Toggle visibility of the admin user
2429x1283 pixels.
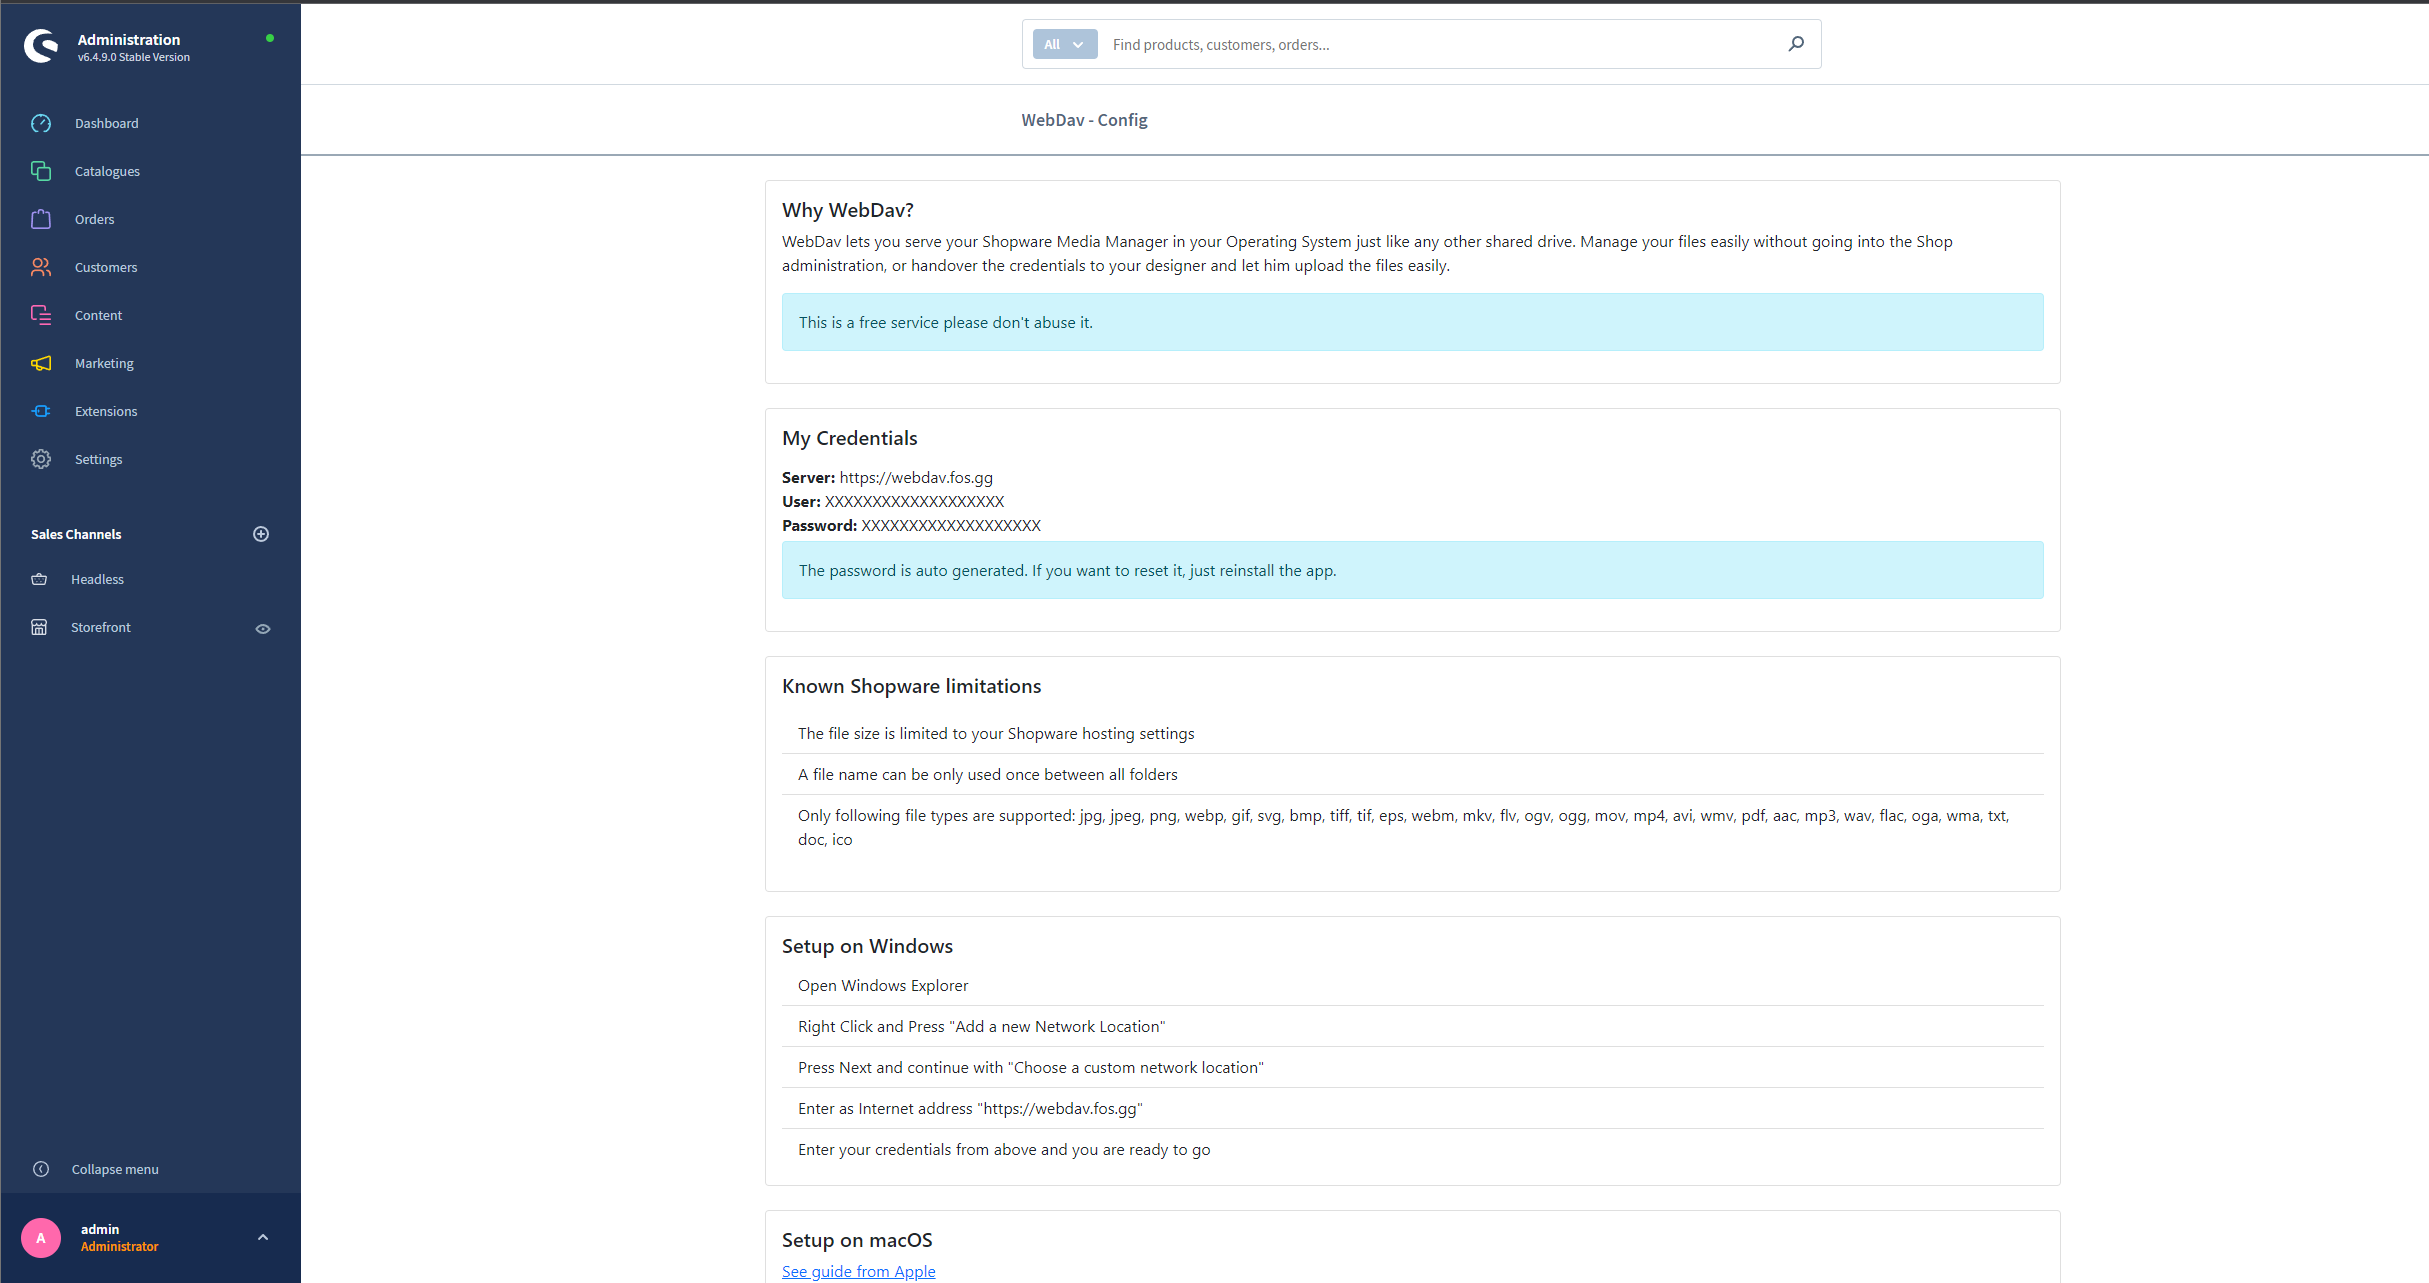point(263,1236)
